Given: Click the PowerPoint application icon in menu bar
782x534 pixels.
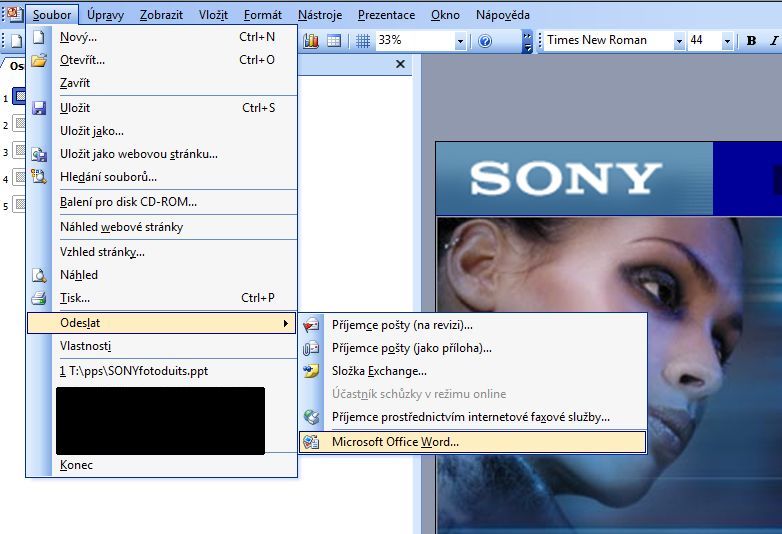Looking at the screenshot, I should point(13,13).
